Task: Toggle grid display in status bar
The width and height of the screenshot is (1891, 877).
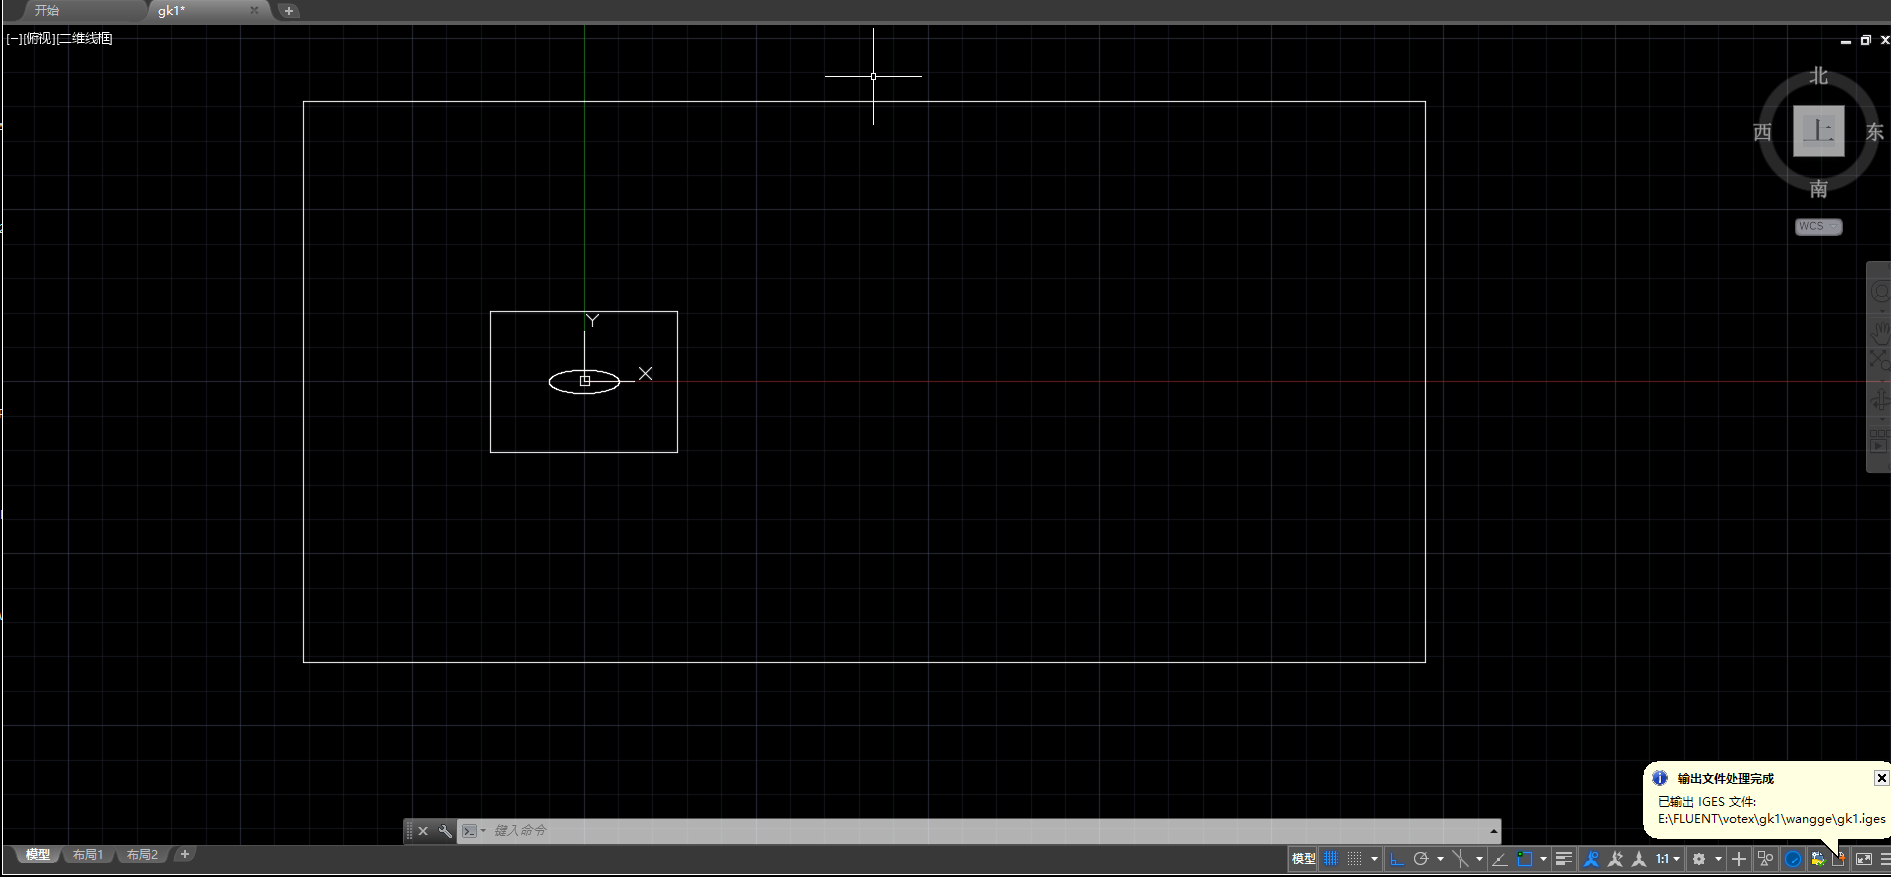Action: [x=1331, y=859]
